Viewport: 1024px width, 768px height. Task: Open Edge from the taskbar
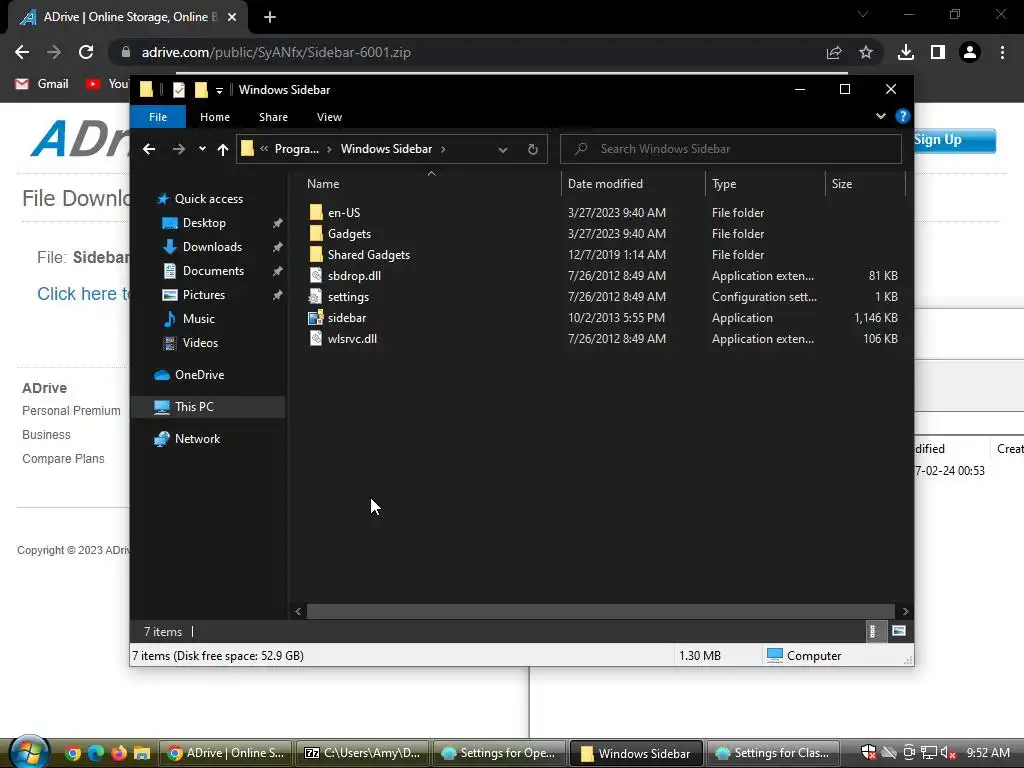pyautogui.click(x=96, y=753)
